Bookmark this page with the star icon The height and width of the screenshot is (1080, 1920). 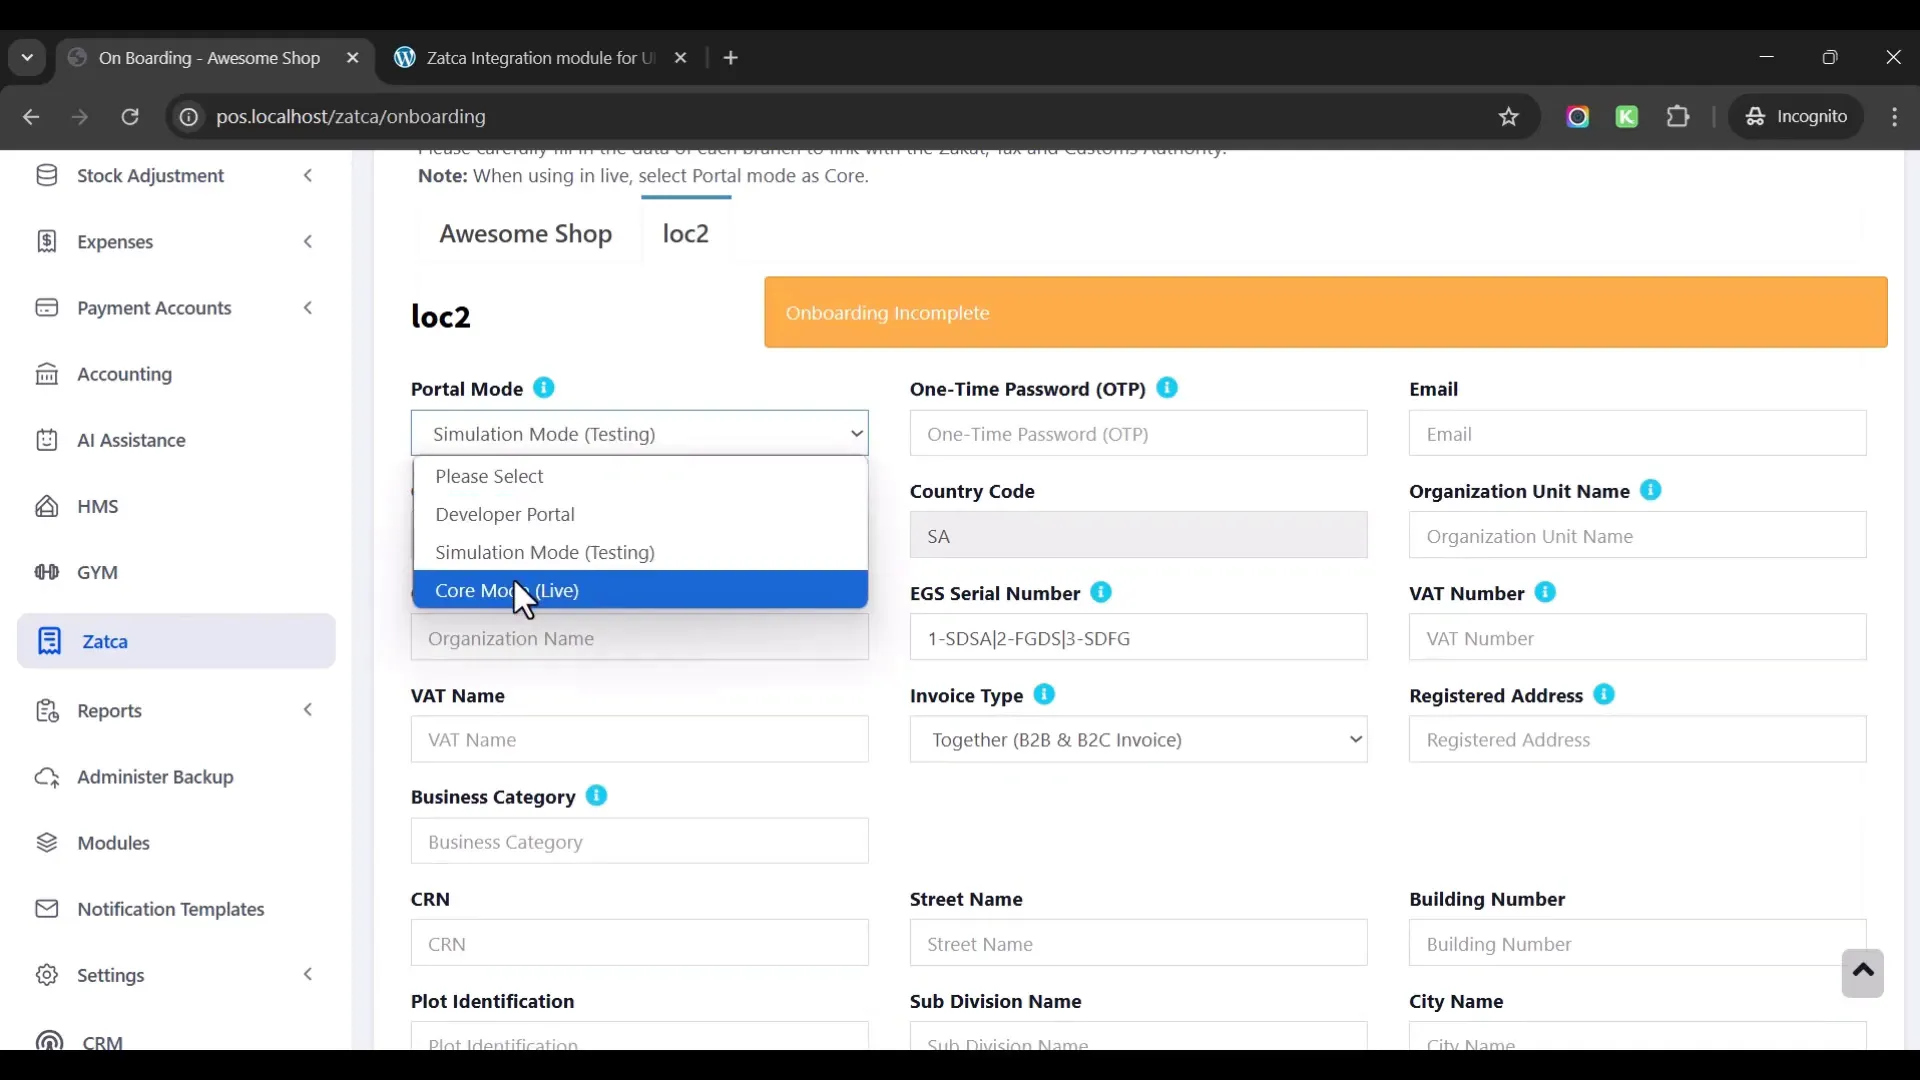pyautogui.click(x=1509, y=117)
